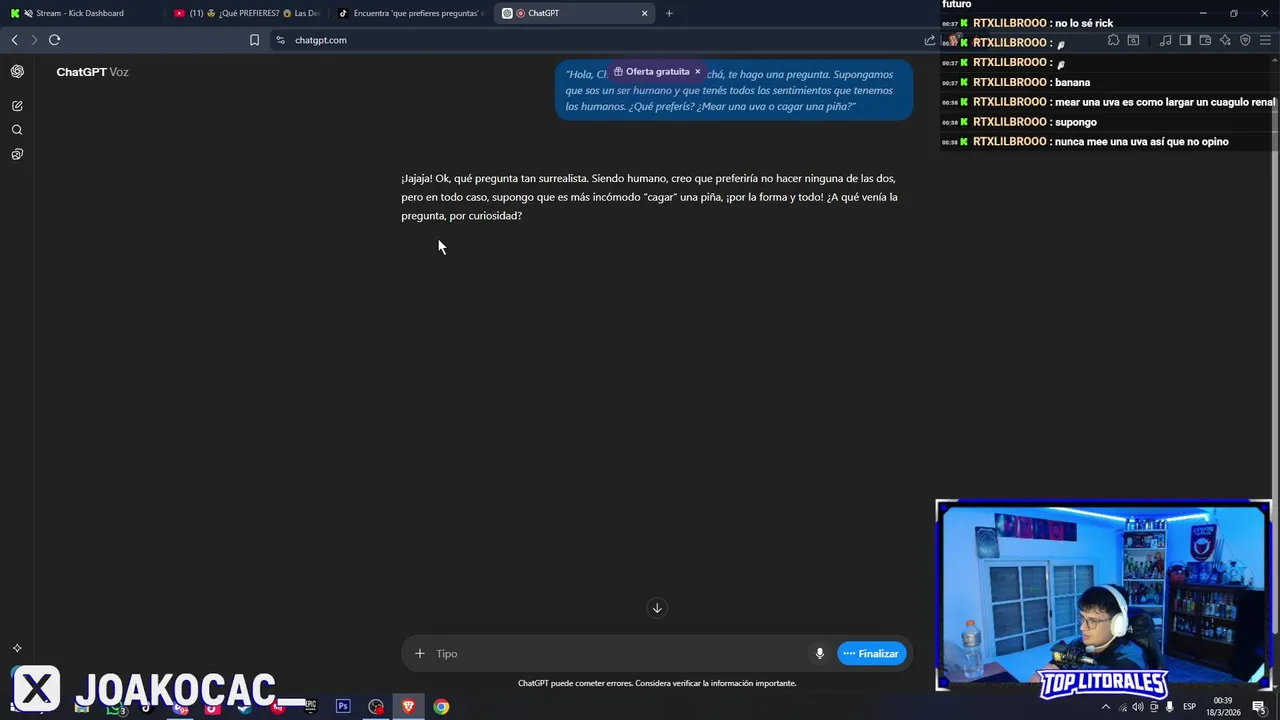Close the ChatGPT browser tab
The width and height of the screenshot is (1280, 720).
click(x=645, y=13)
